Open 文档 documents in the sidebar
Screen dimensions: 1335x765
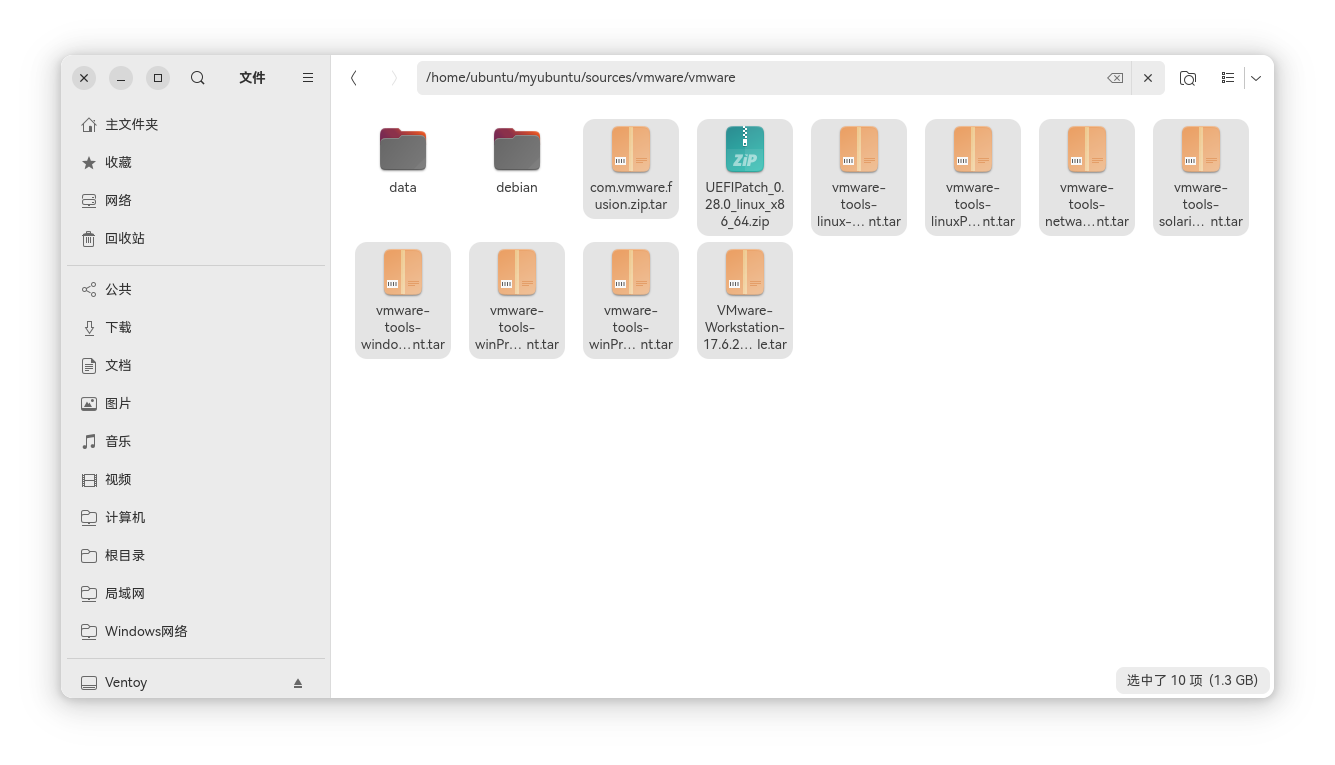click(196, 366)
